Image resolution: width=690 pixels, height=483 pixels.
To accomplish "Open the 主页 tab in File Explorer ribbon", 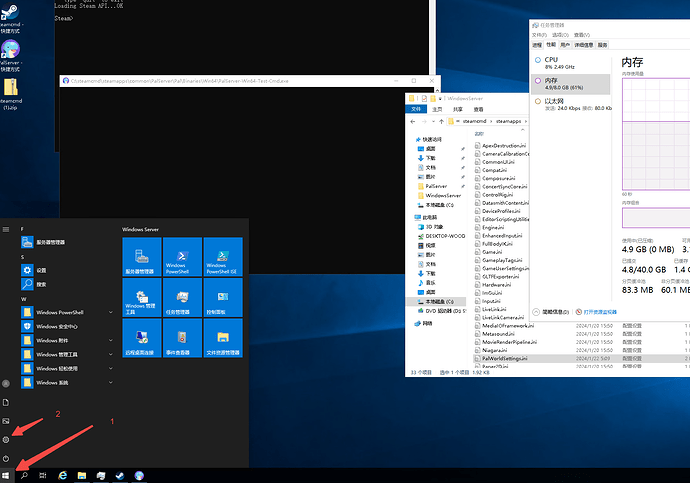I will point(437,109).
